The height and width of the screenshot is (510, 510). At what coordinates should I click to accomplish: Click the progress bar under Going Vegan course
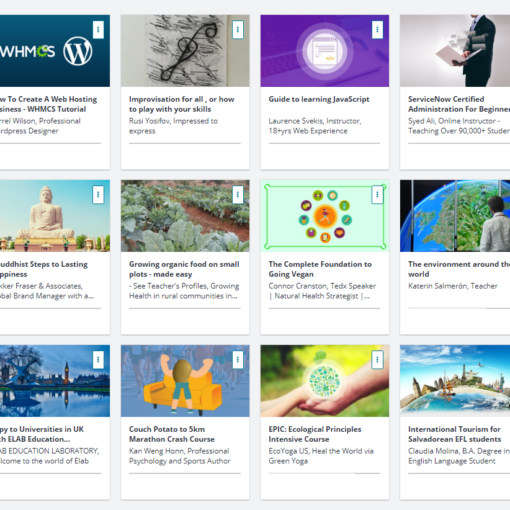click(x=324, y=308)
